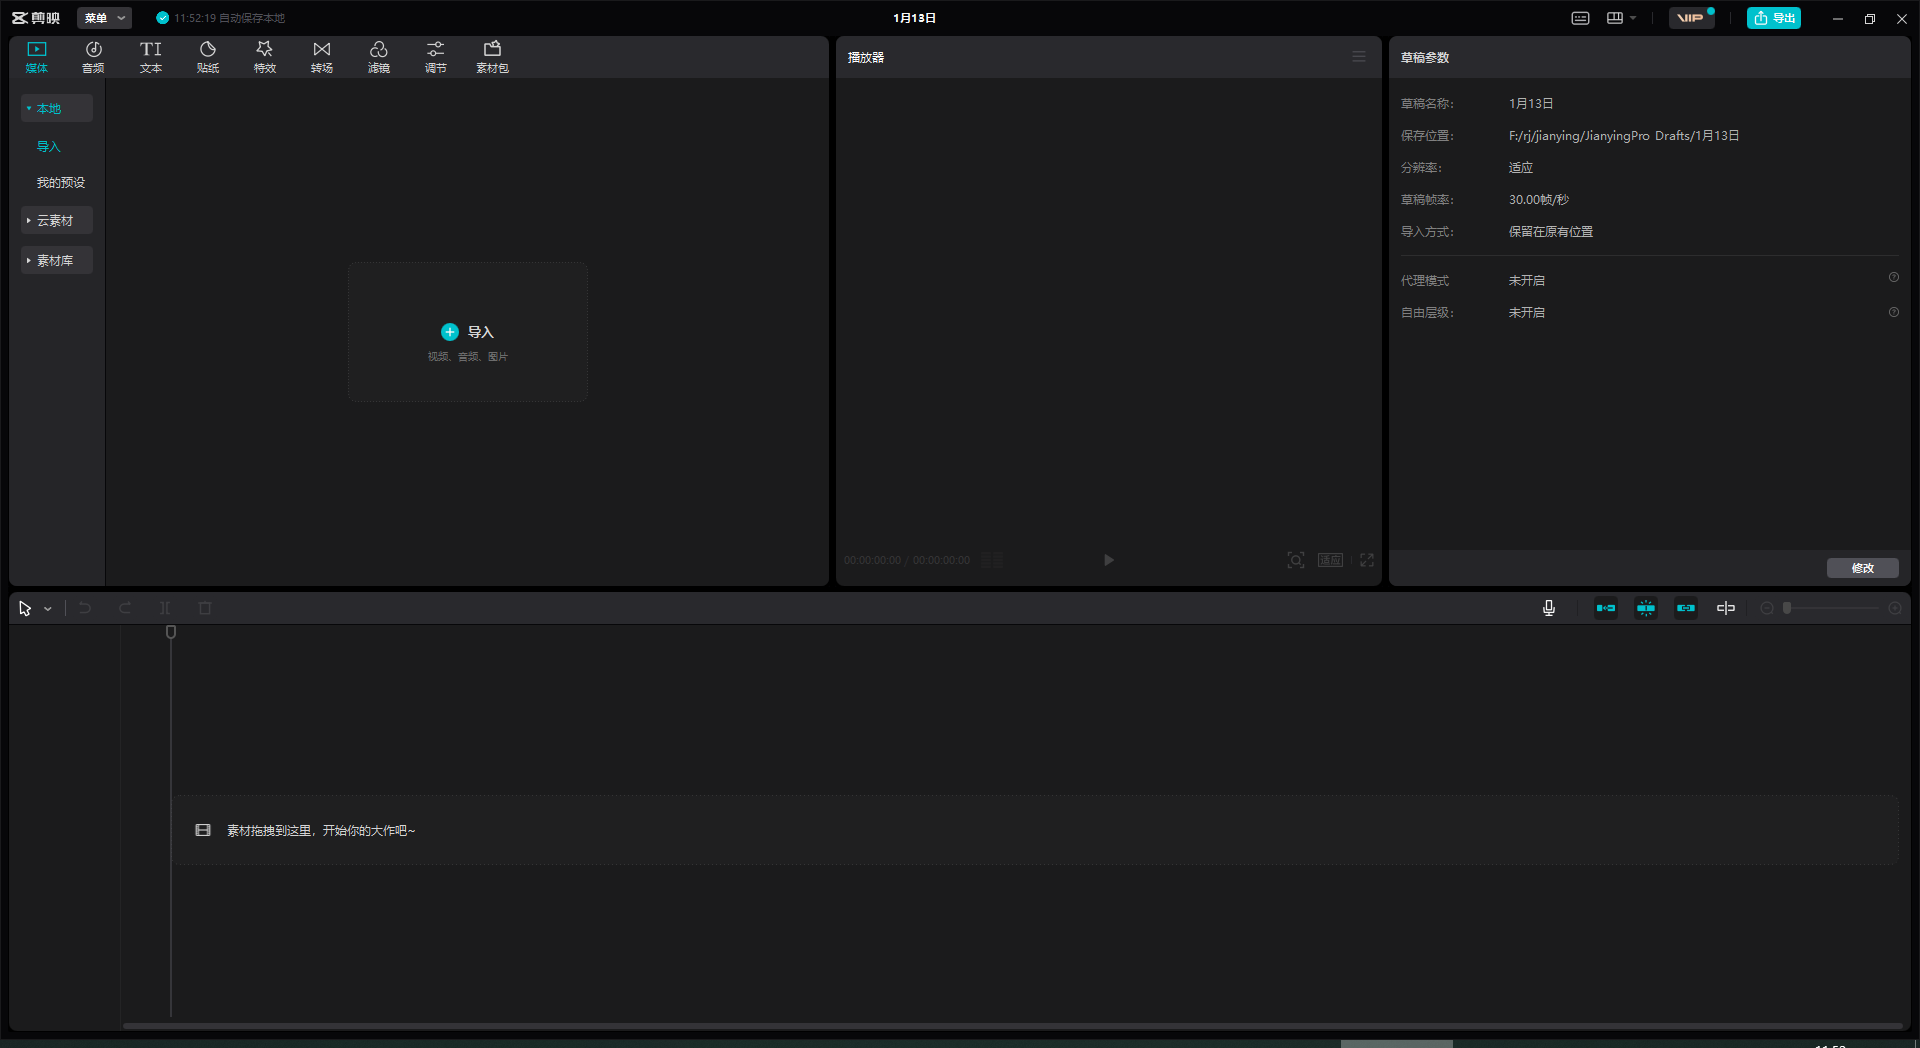
Task: Open the 菜单 dropdown menu
Action: tap(104, 18)
